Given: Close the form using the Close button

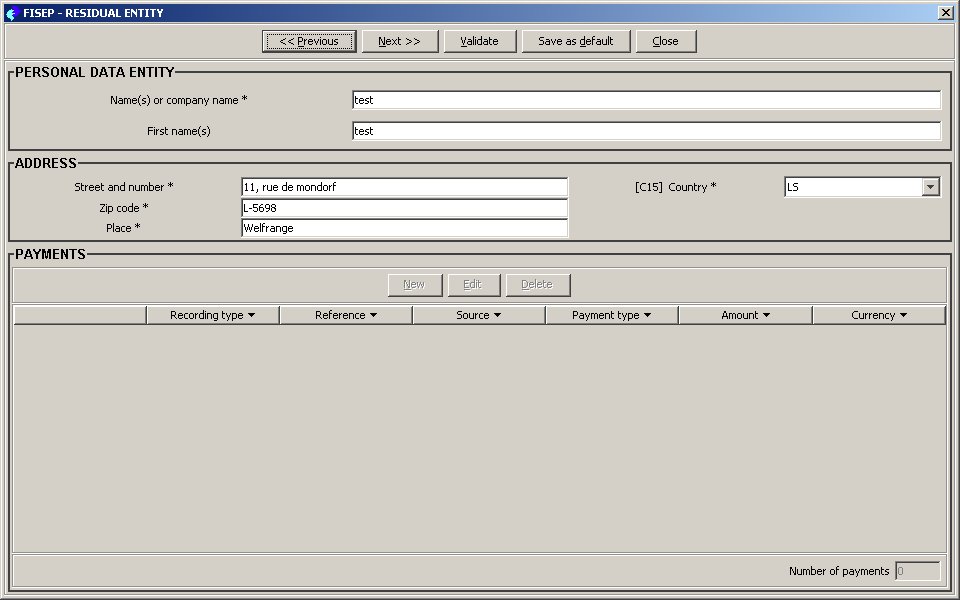Looking at the screenshot, I should tap(665, 41).
